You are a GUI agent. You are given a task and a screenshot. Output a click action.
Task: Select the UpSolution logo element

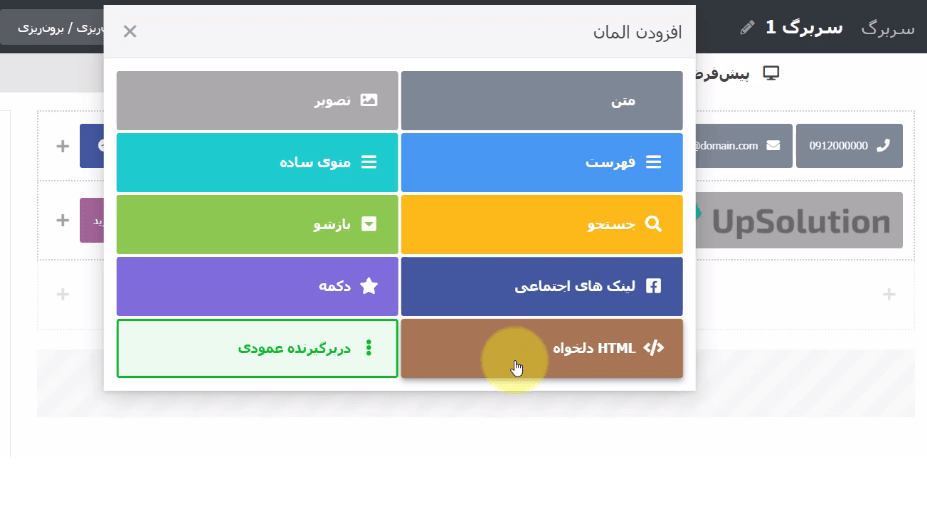[799, 220]
